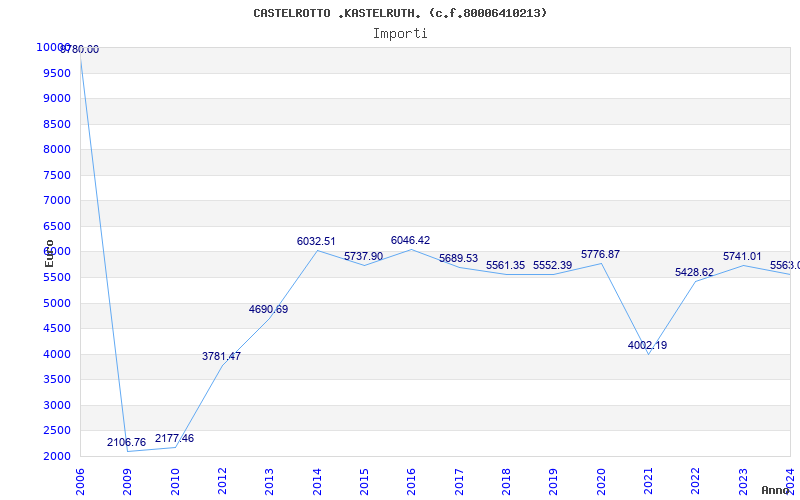Click x-axis year label 2014
Image resolution: width=800 pixels, height=500 pixels.
click(317, 482)
